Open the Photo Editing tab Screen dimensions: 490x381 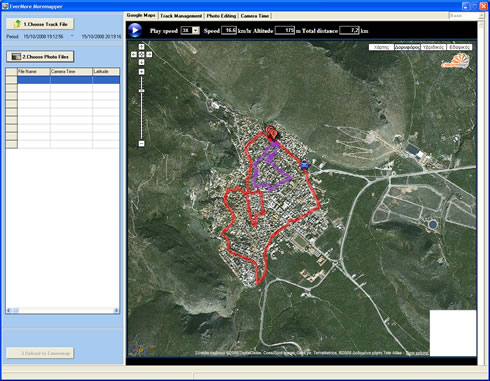tap(221, 16)
